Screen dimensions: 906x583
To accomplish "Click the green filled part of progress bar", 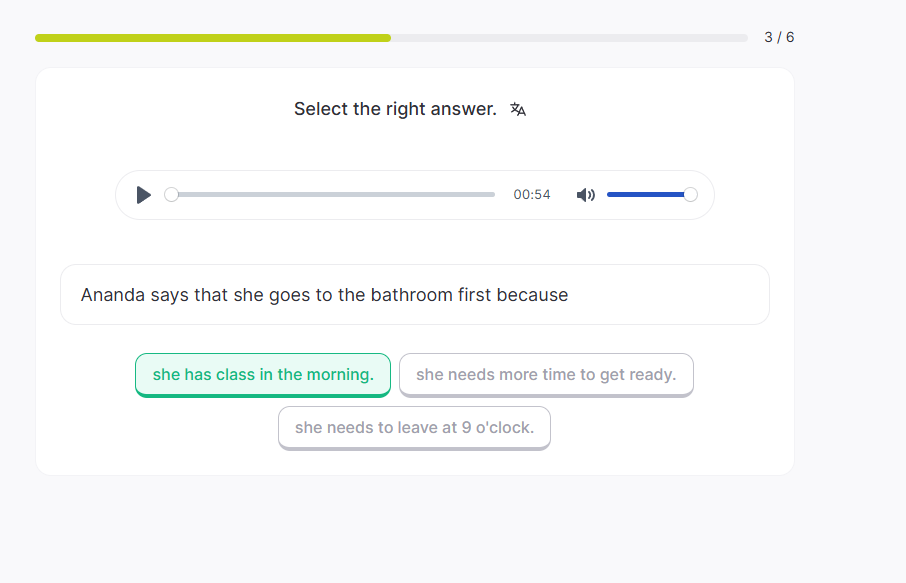I will [212, 38].
